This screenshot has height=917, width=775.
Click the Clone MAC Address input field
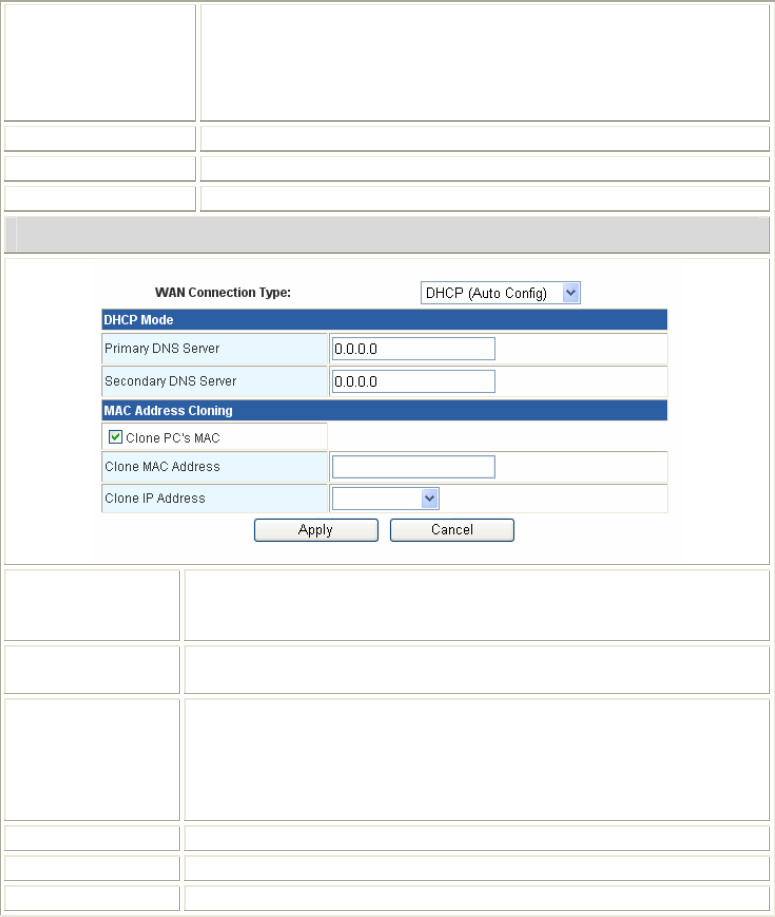point(413,467)
